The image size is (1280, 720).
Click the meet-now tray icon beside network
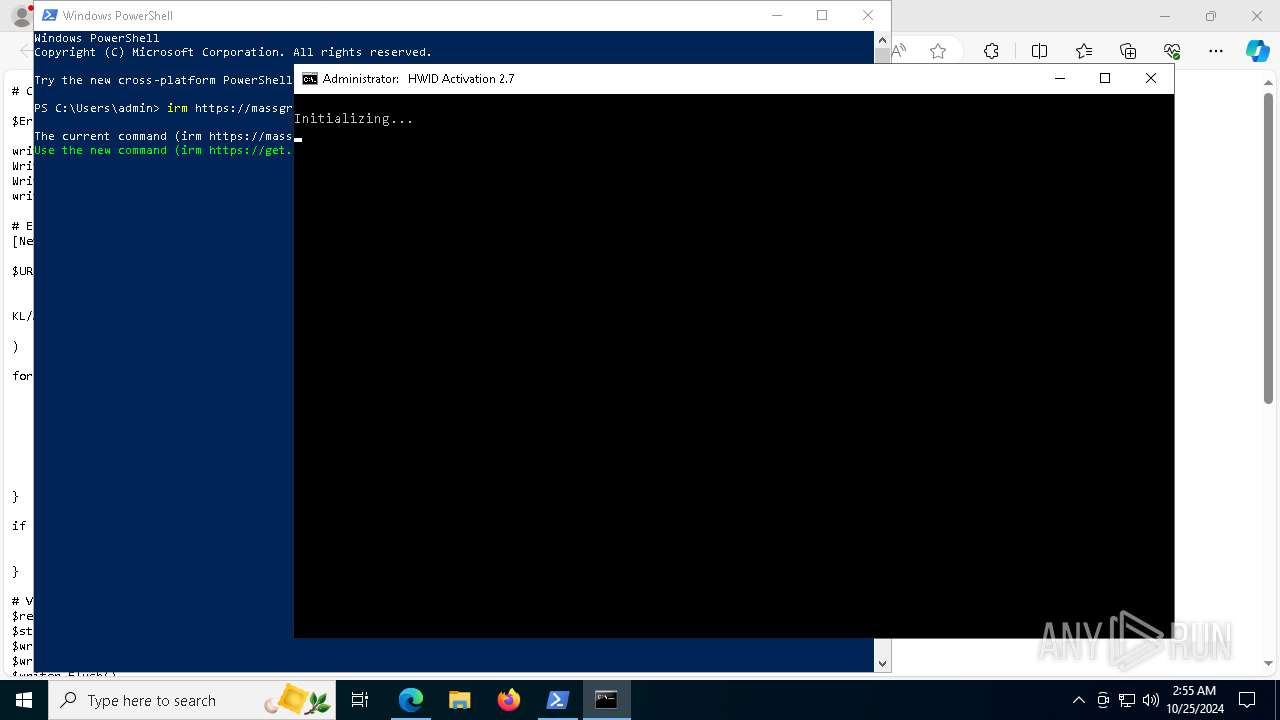1103,700
